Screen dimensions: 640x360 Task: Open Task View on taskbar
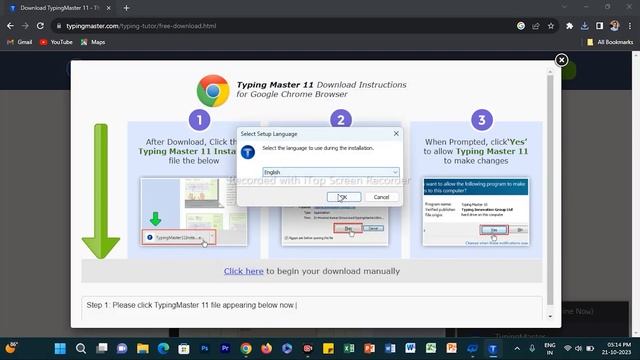[102, 349]
